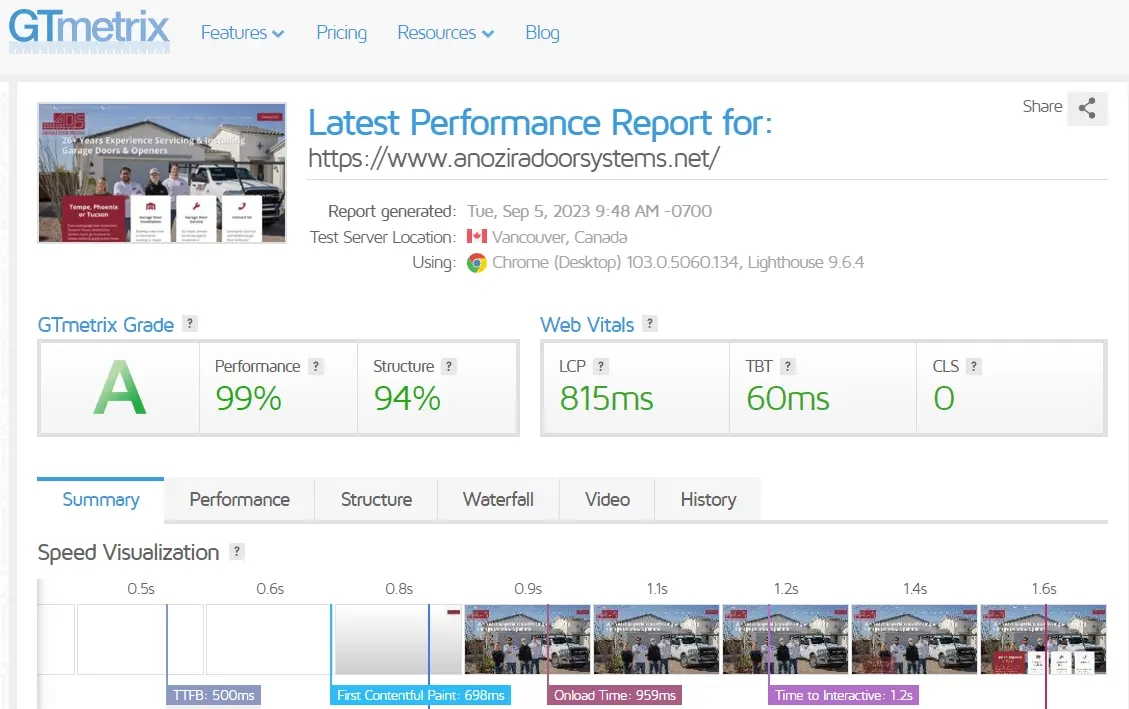Click the Speed Visualization heading
The image size is (1129, 709).
pos(128,553)
